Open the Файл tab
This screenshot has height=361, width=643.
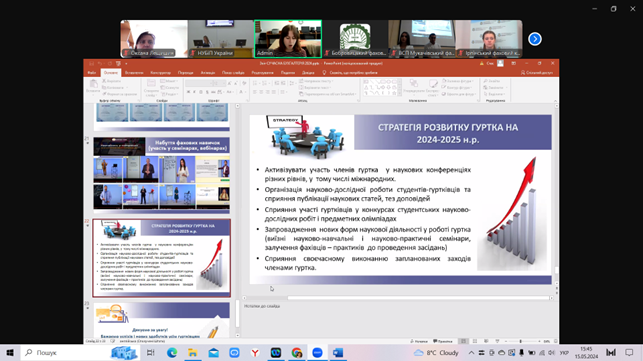coord(91,73)
